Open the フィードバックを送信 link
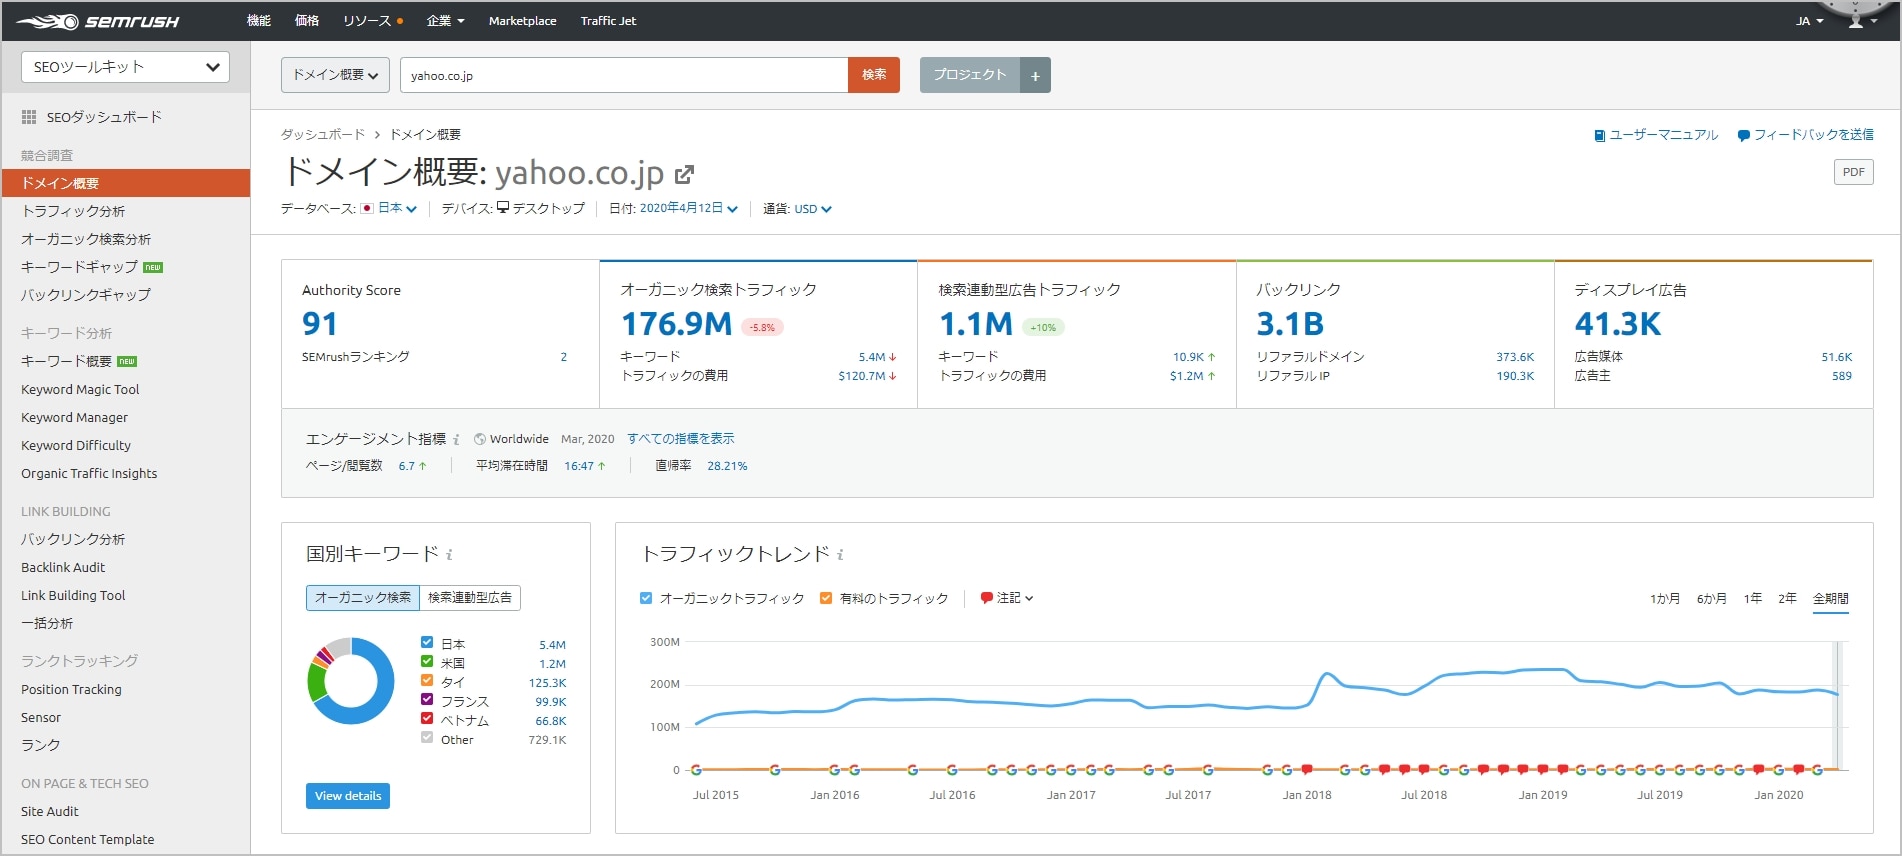Image resolution: width=1902 pixels, height=856 pixels. (x=1813, y=135)
